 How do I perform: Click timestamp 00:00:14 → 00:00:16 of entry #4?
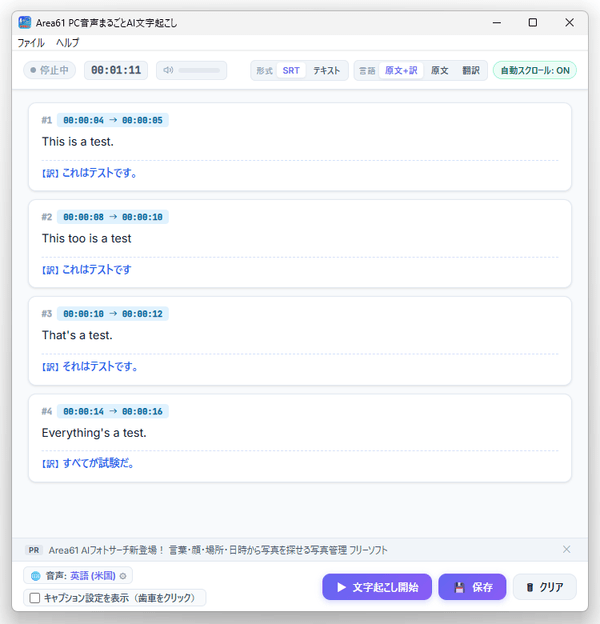[x=113, y=411]
